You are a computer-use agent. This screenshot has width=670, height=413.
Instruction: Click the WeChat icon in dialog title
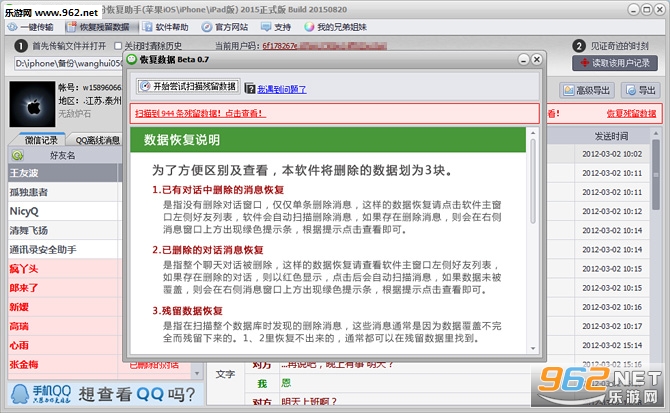pyautogui.click(x=132, y=59)
